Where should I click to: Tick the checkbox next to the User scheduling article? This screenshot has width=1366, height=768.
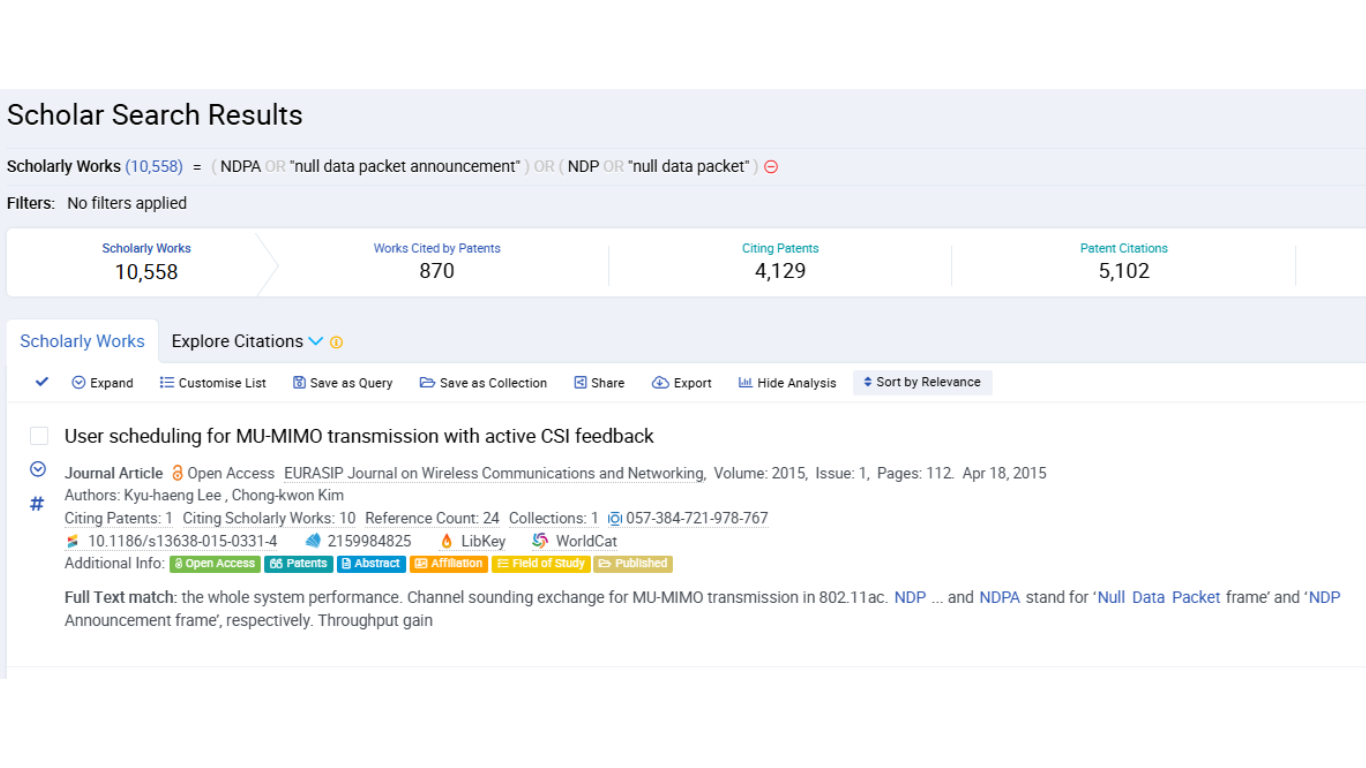point(39,436)
